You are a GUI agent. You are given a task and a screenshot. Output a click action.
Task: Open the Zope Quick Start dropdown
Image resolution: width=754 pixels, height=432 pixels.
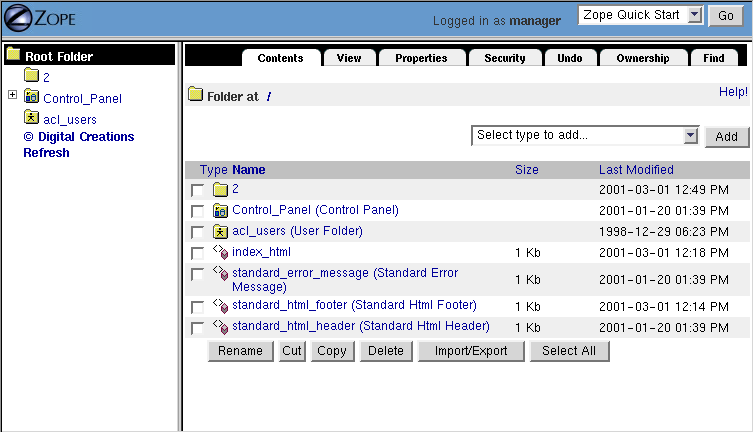tap(642, 16)
